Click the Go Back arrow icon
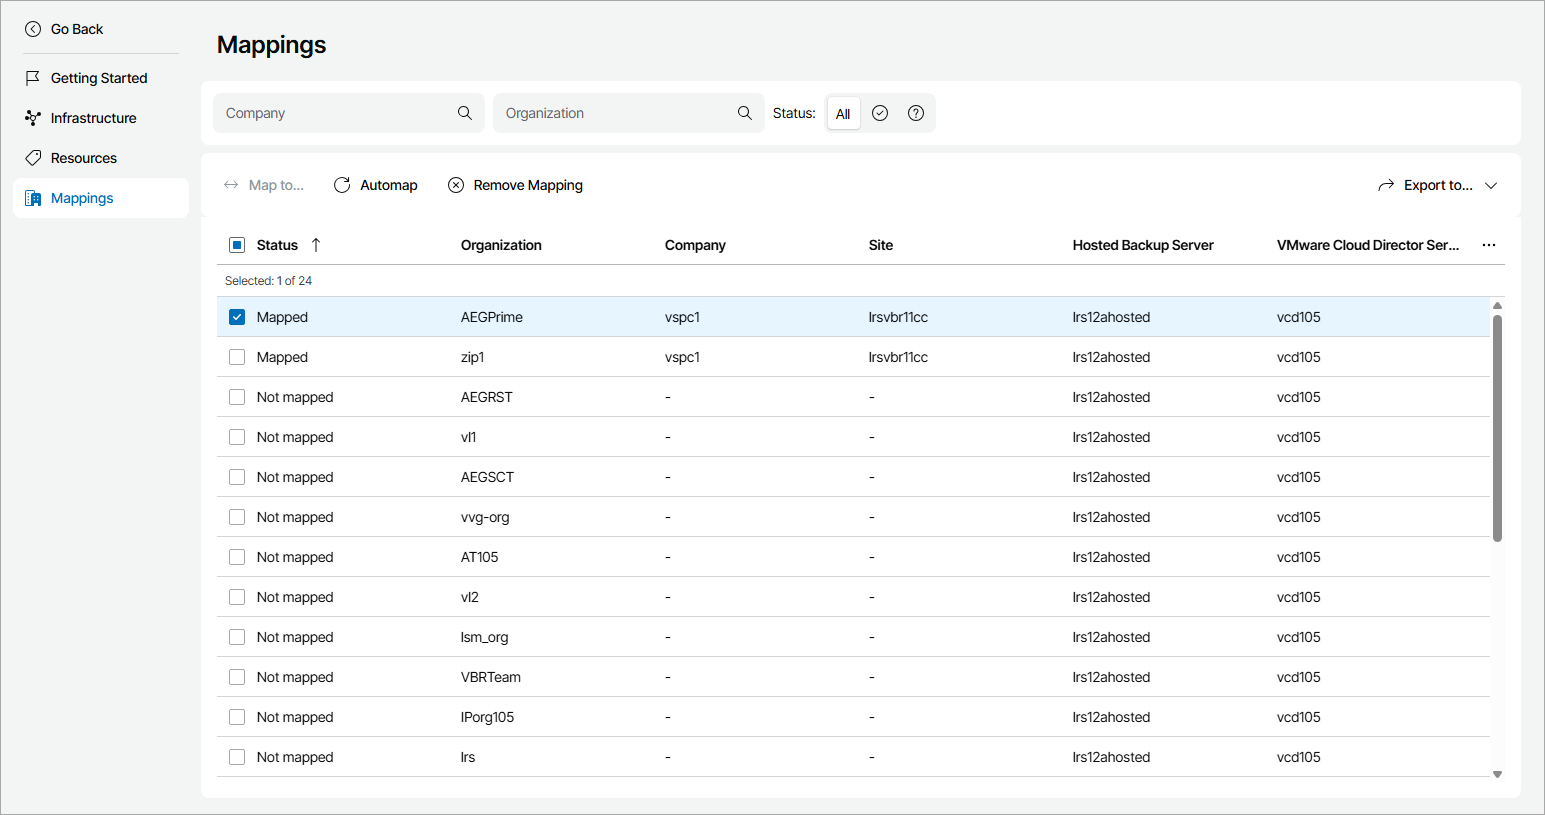This screenshot has width=1545, height=815. [33, 29]
